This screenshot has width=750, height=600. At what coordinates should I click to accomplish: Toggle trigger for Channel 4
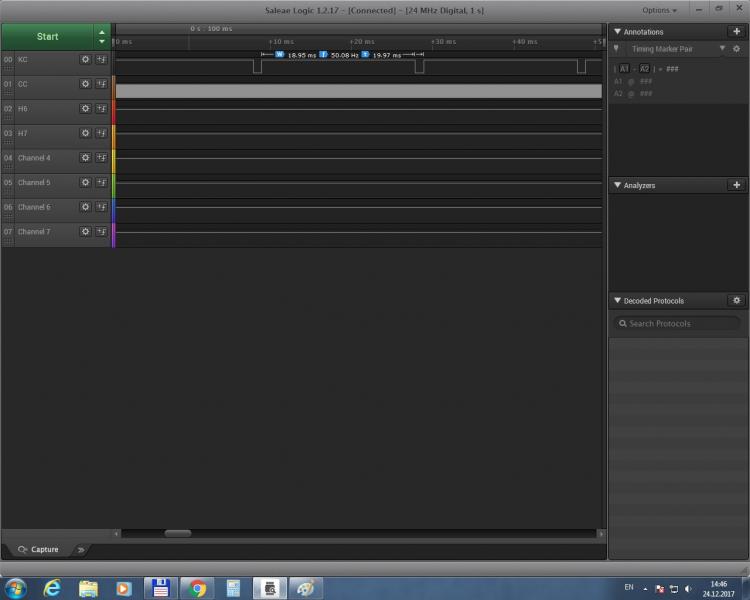coord(101,158)
